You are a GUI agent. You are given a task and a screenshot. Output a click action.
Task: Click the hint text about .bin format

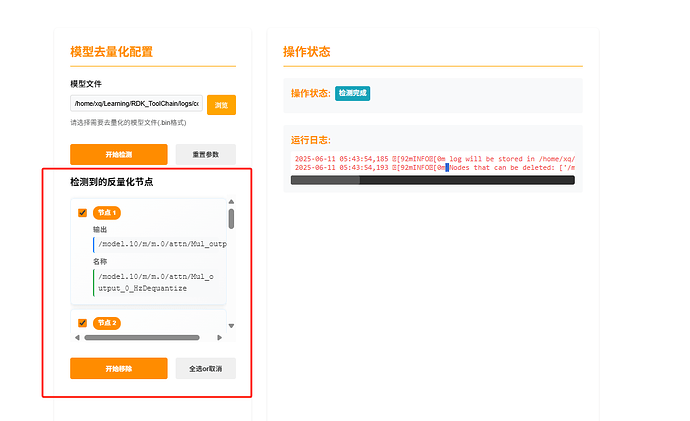pos(128,123)
